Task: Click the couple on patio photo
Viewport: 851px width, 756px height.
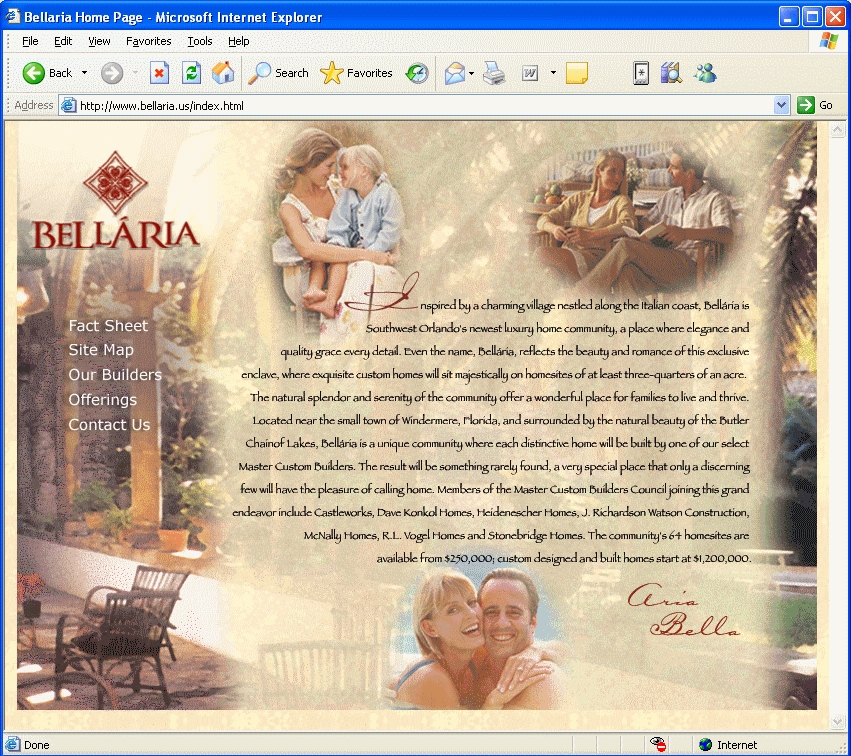Action: point(632,217)
